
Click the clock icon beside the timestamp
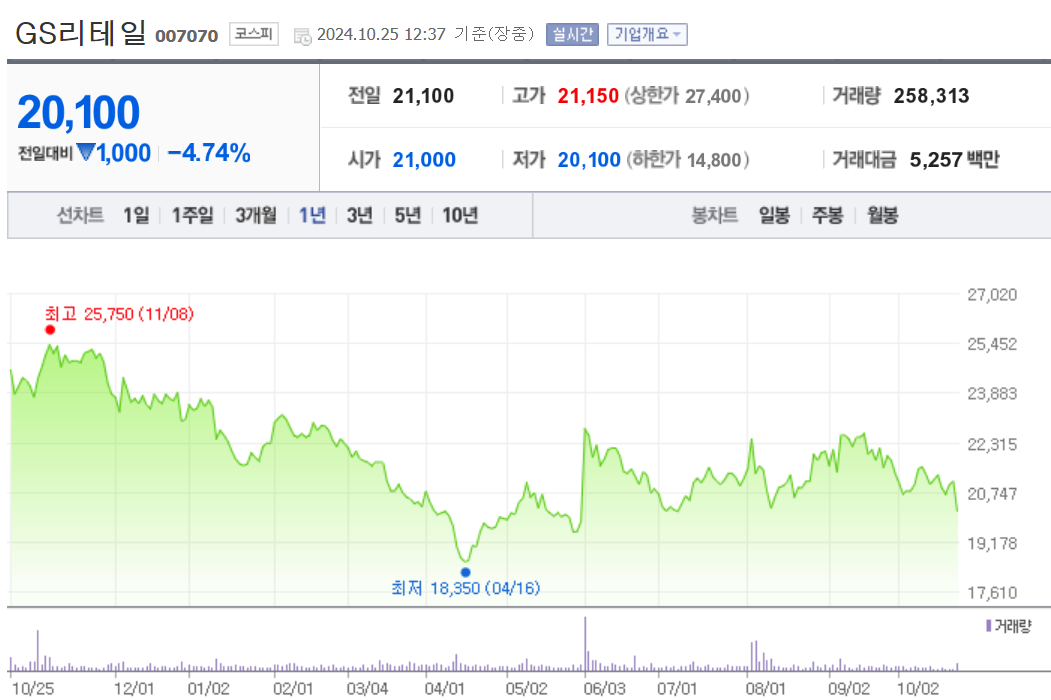tap(302, 36)
